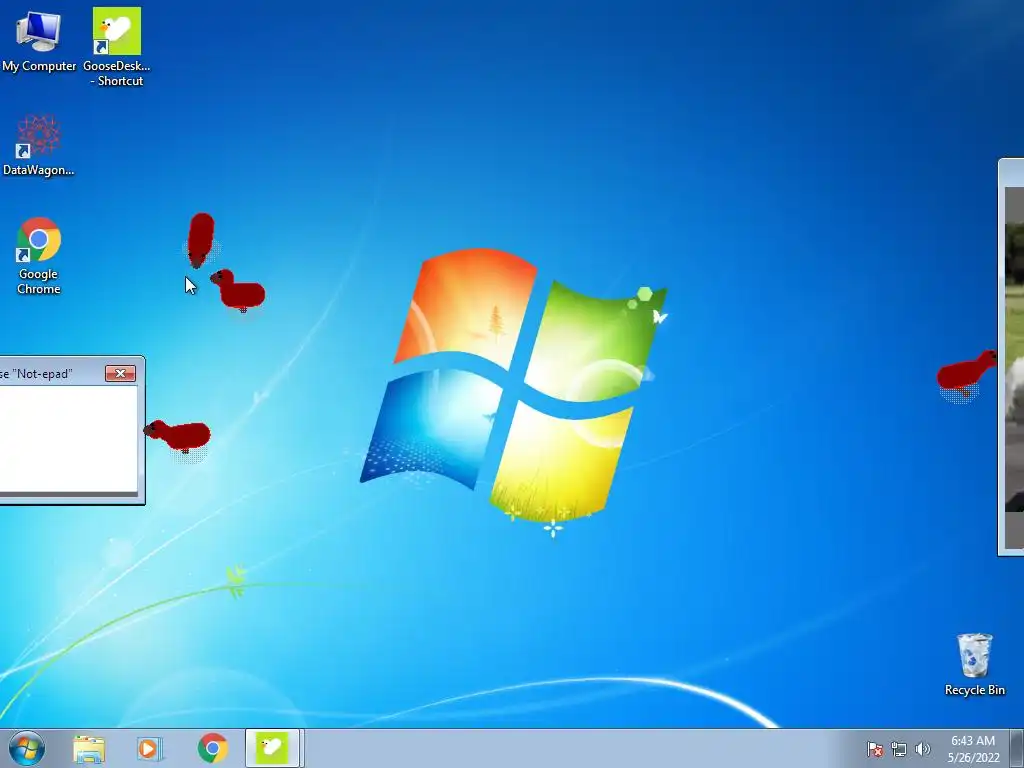Open the clock showing 6:43 AM
Image resolution: width=1024 pixels, height=768 pixels.
pyautogui.click(x=973, y=748)
